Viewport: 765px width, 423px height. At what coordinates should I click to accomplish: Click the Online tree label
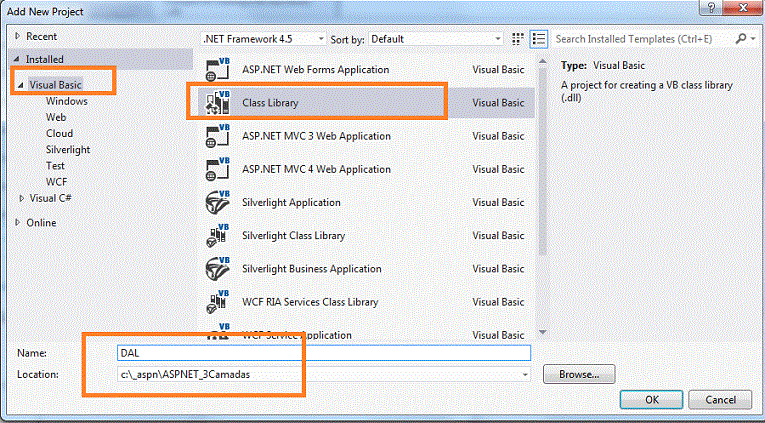pos(41,222)
